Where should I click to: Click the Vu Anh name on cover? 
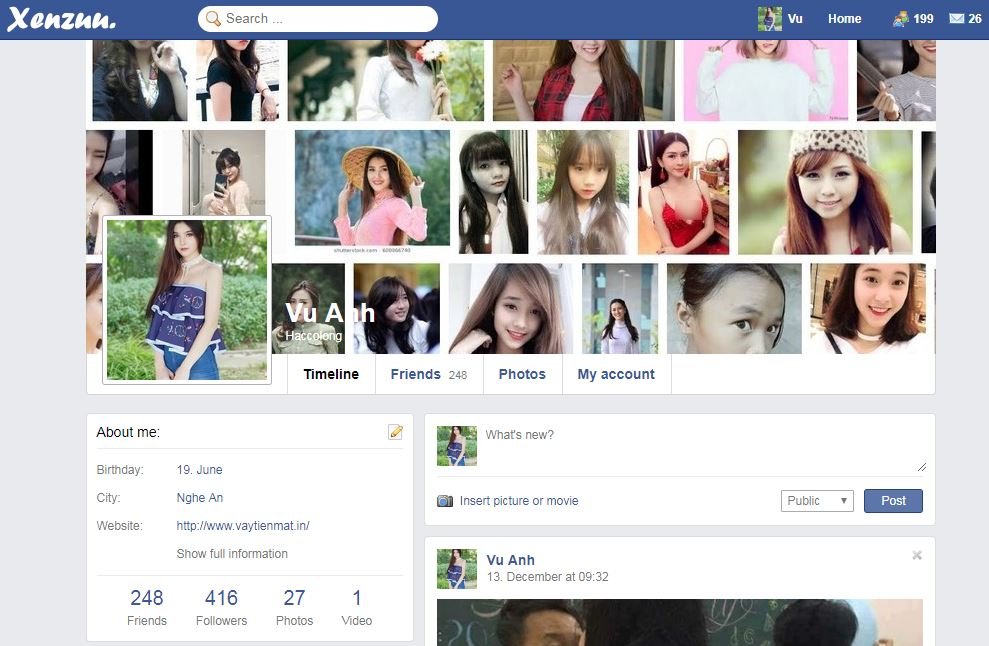pos(330,313)
